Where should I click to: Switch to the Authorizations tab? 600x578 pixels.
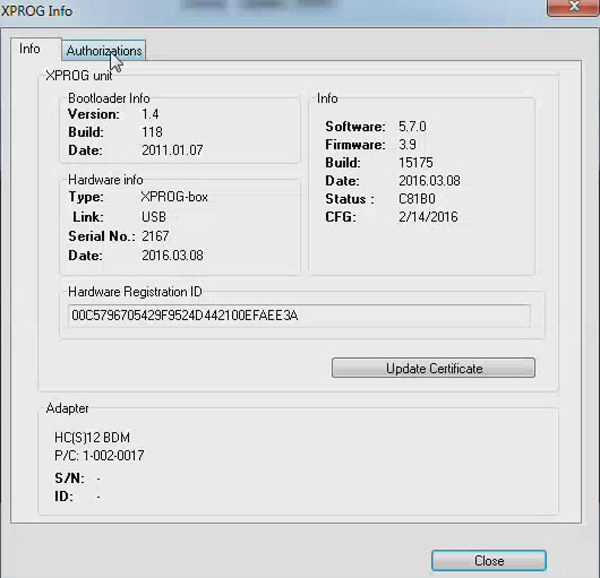103,50
